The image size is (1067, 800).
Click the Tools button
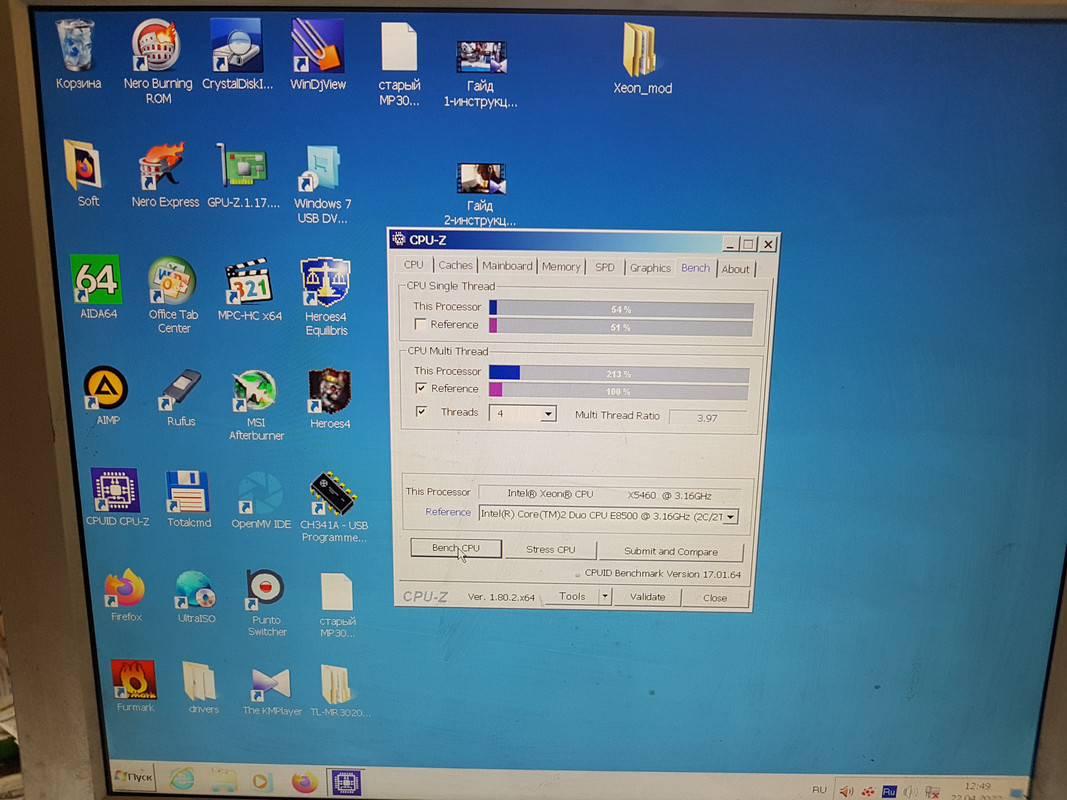[572, 597]
